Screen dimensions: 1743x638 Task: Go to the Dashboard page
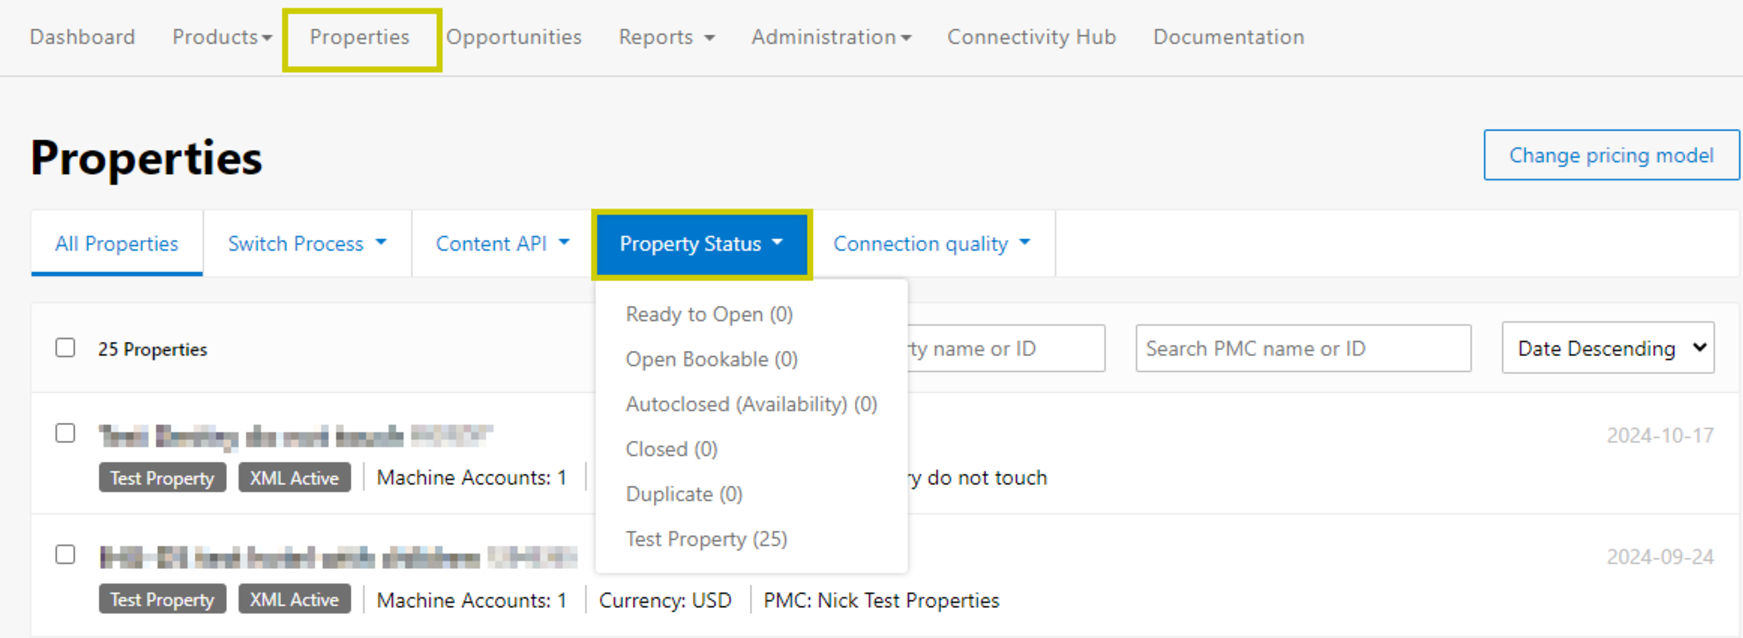pyautogui.click(x=82, y=37)
